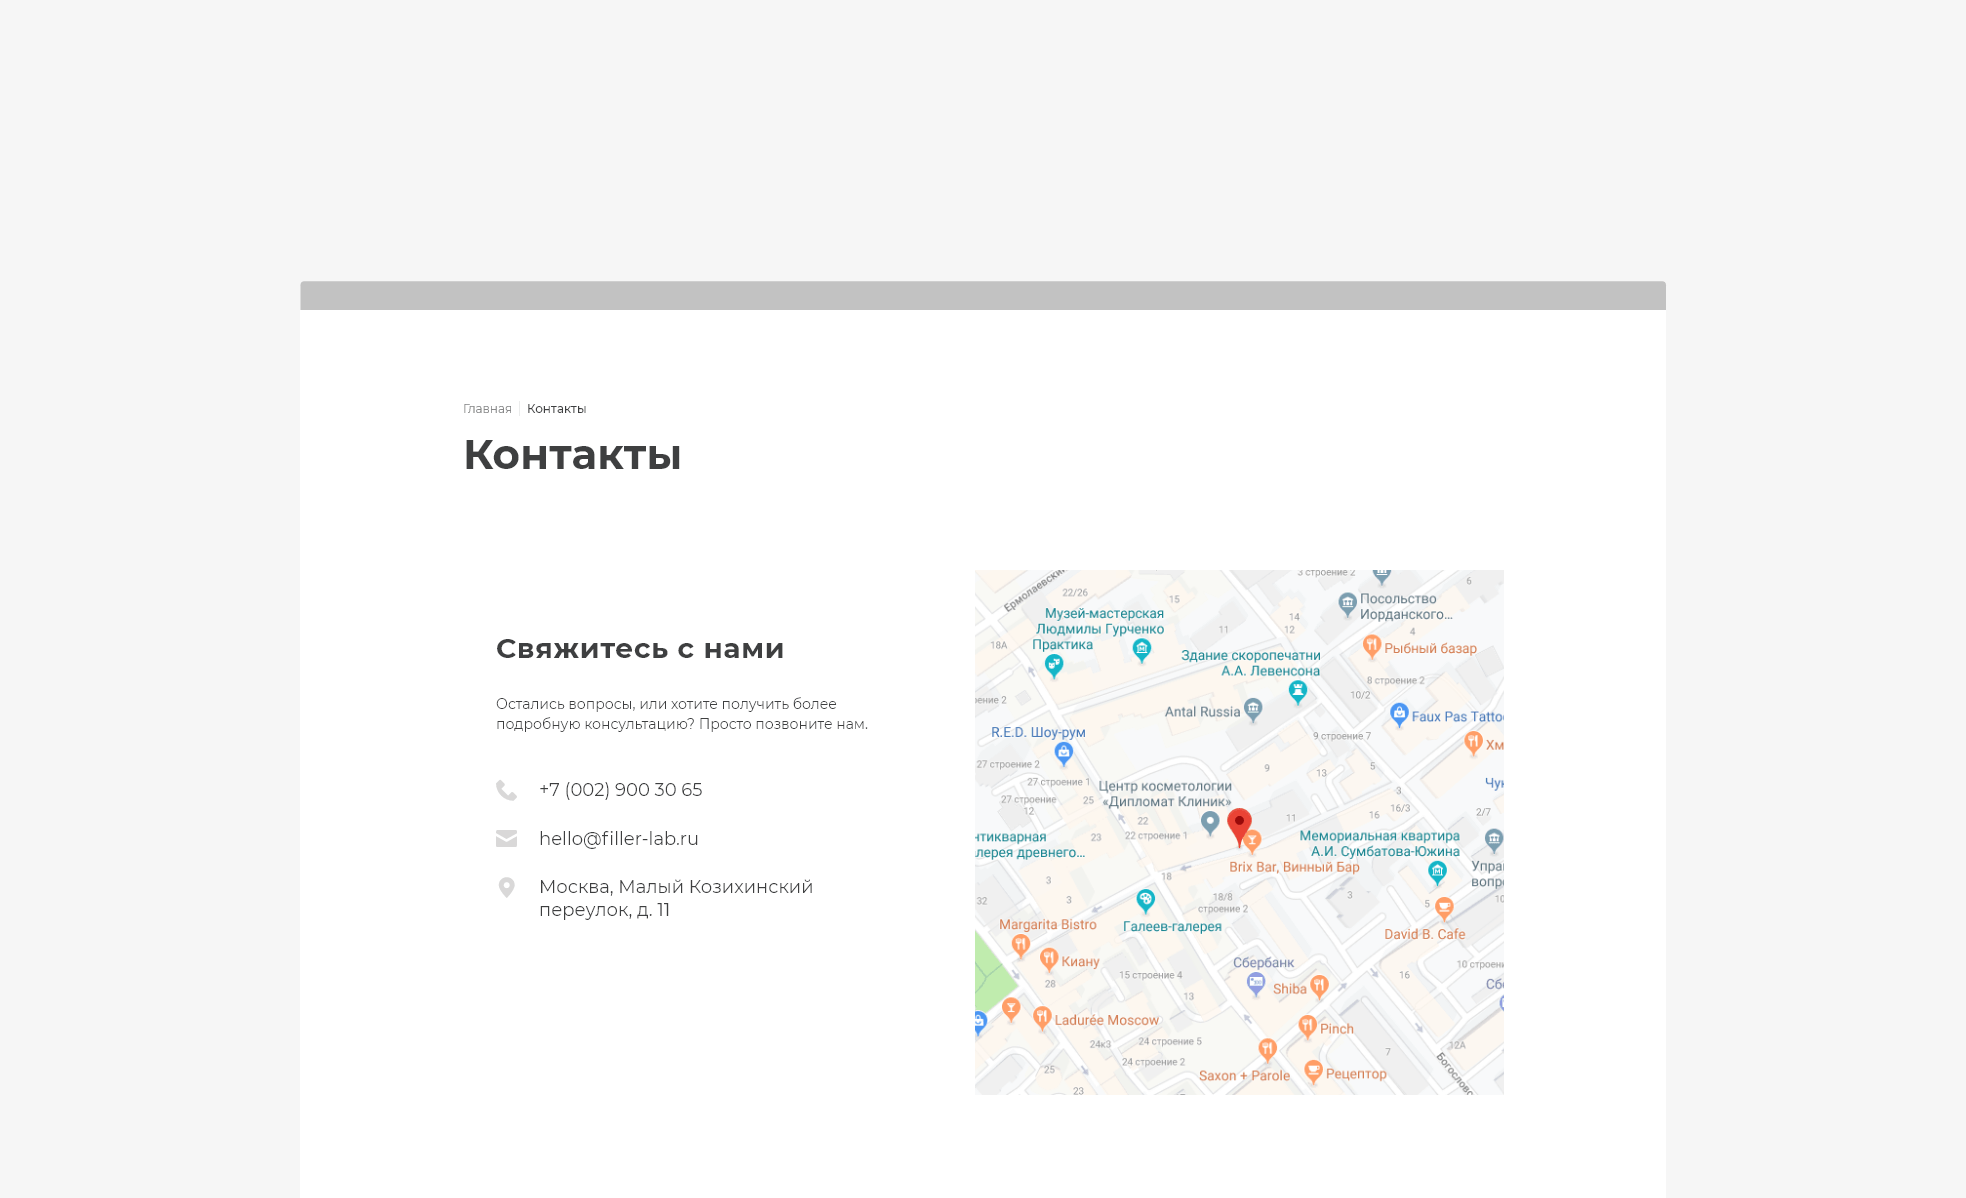The image size is (1966, 1198).
Task: Click the Посольство Иорданского museum icon
Action: 1347,604
